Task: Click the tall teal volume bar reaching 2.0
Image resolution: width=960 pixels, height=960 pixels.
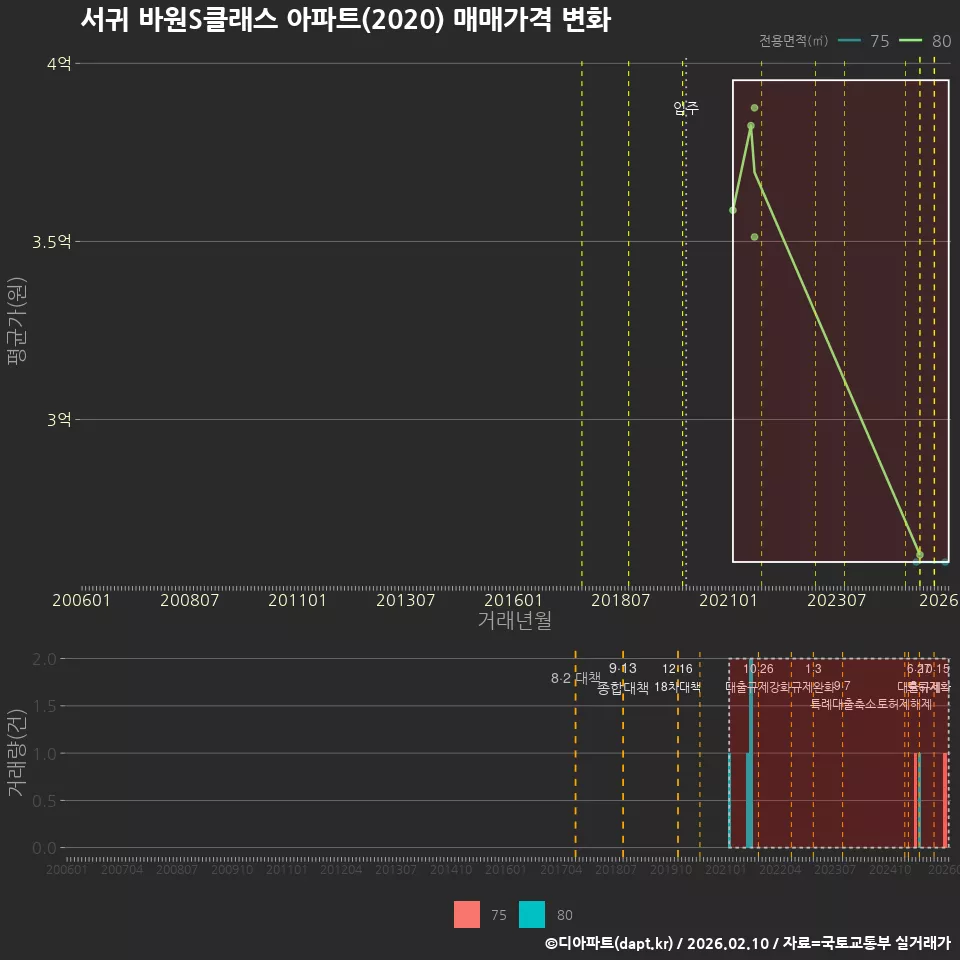Action: coord(751,754)
